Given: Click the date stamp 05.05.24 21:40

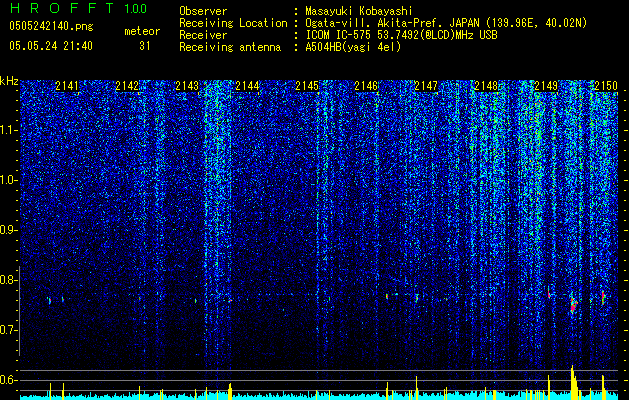Looking at the screenshot, I should tap(51, 46).
